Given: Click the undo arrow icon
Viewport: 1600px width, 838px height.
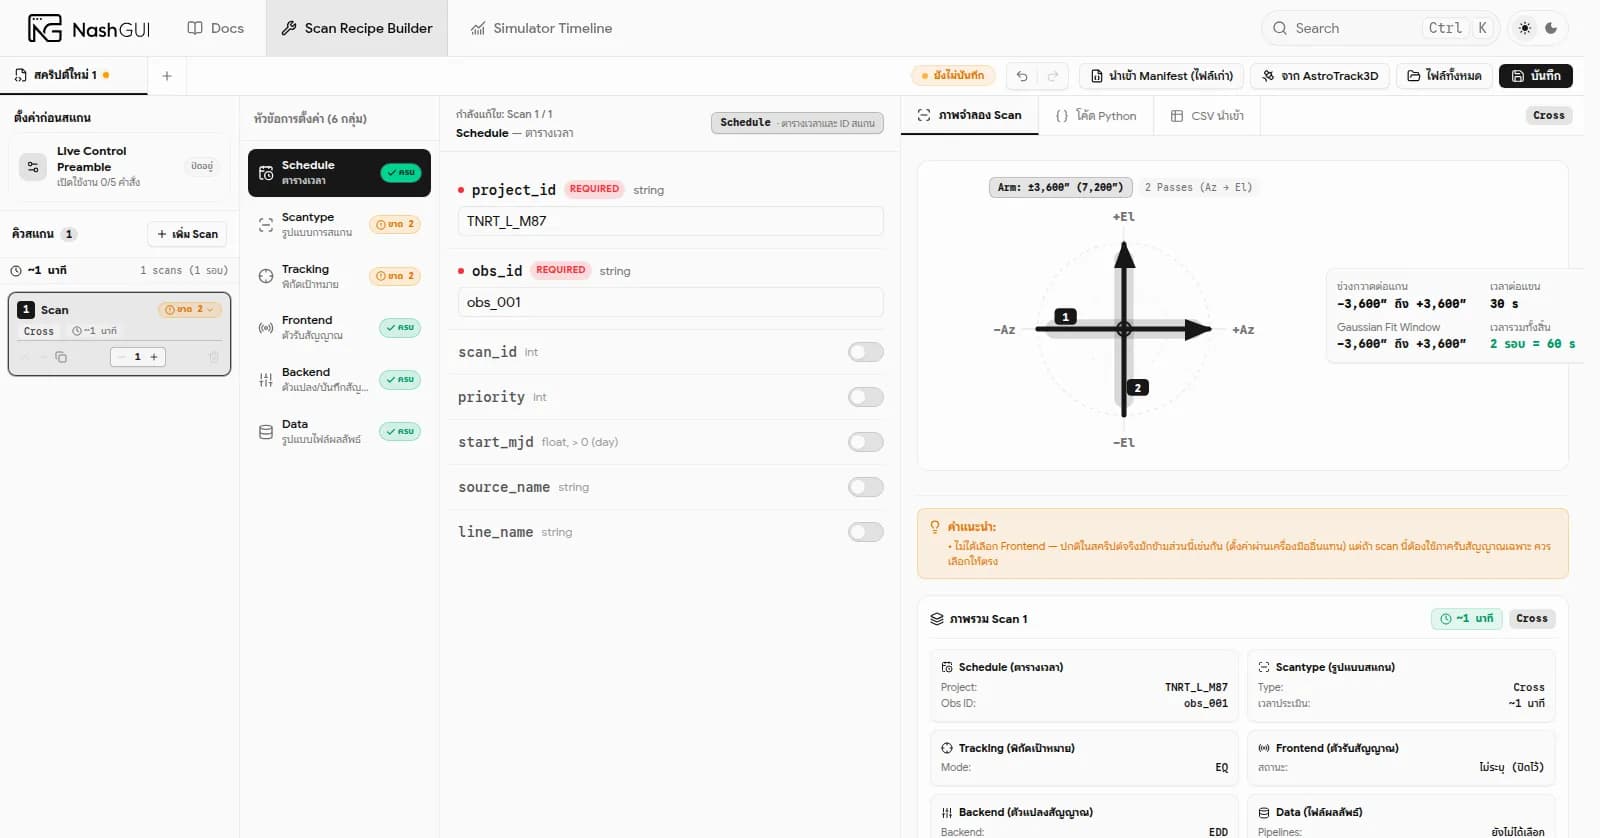Looking at the screenshot, I should pos(1022,76).
